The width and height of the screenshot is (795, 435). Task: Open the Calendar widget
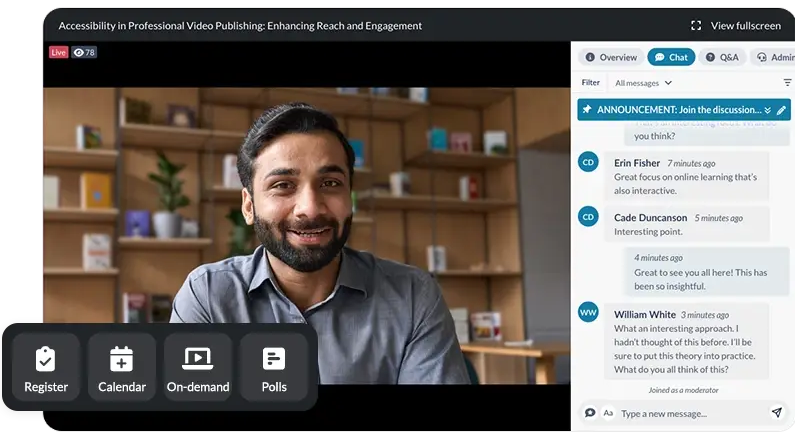pyautogui.click(x=122, y=368)
